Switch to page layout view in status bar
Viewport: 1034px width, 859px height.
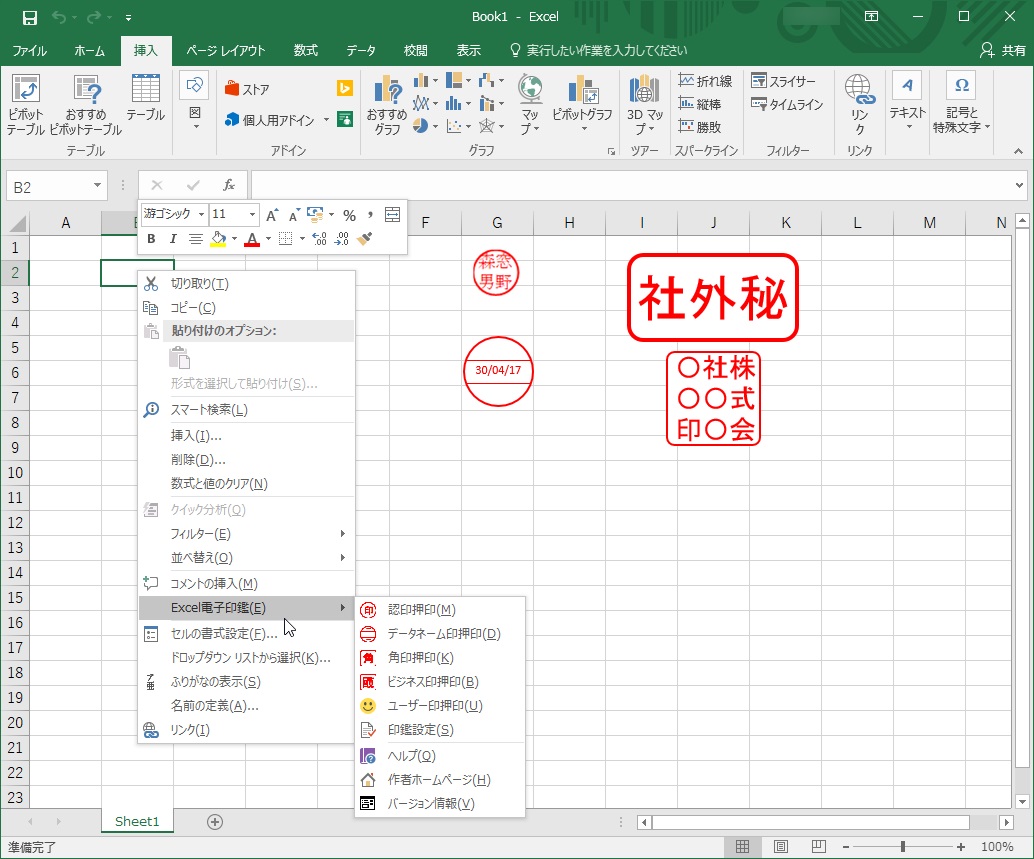pos(781,847)
